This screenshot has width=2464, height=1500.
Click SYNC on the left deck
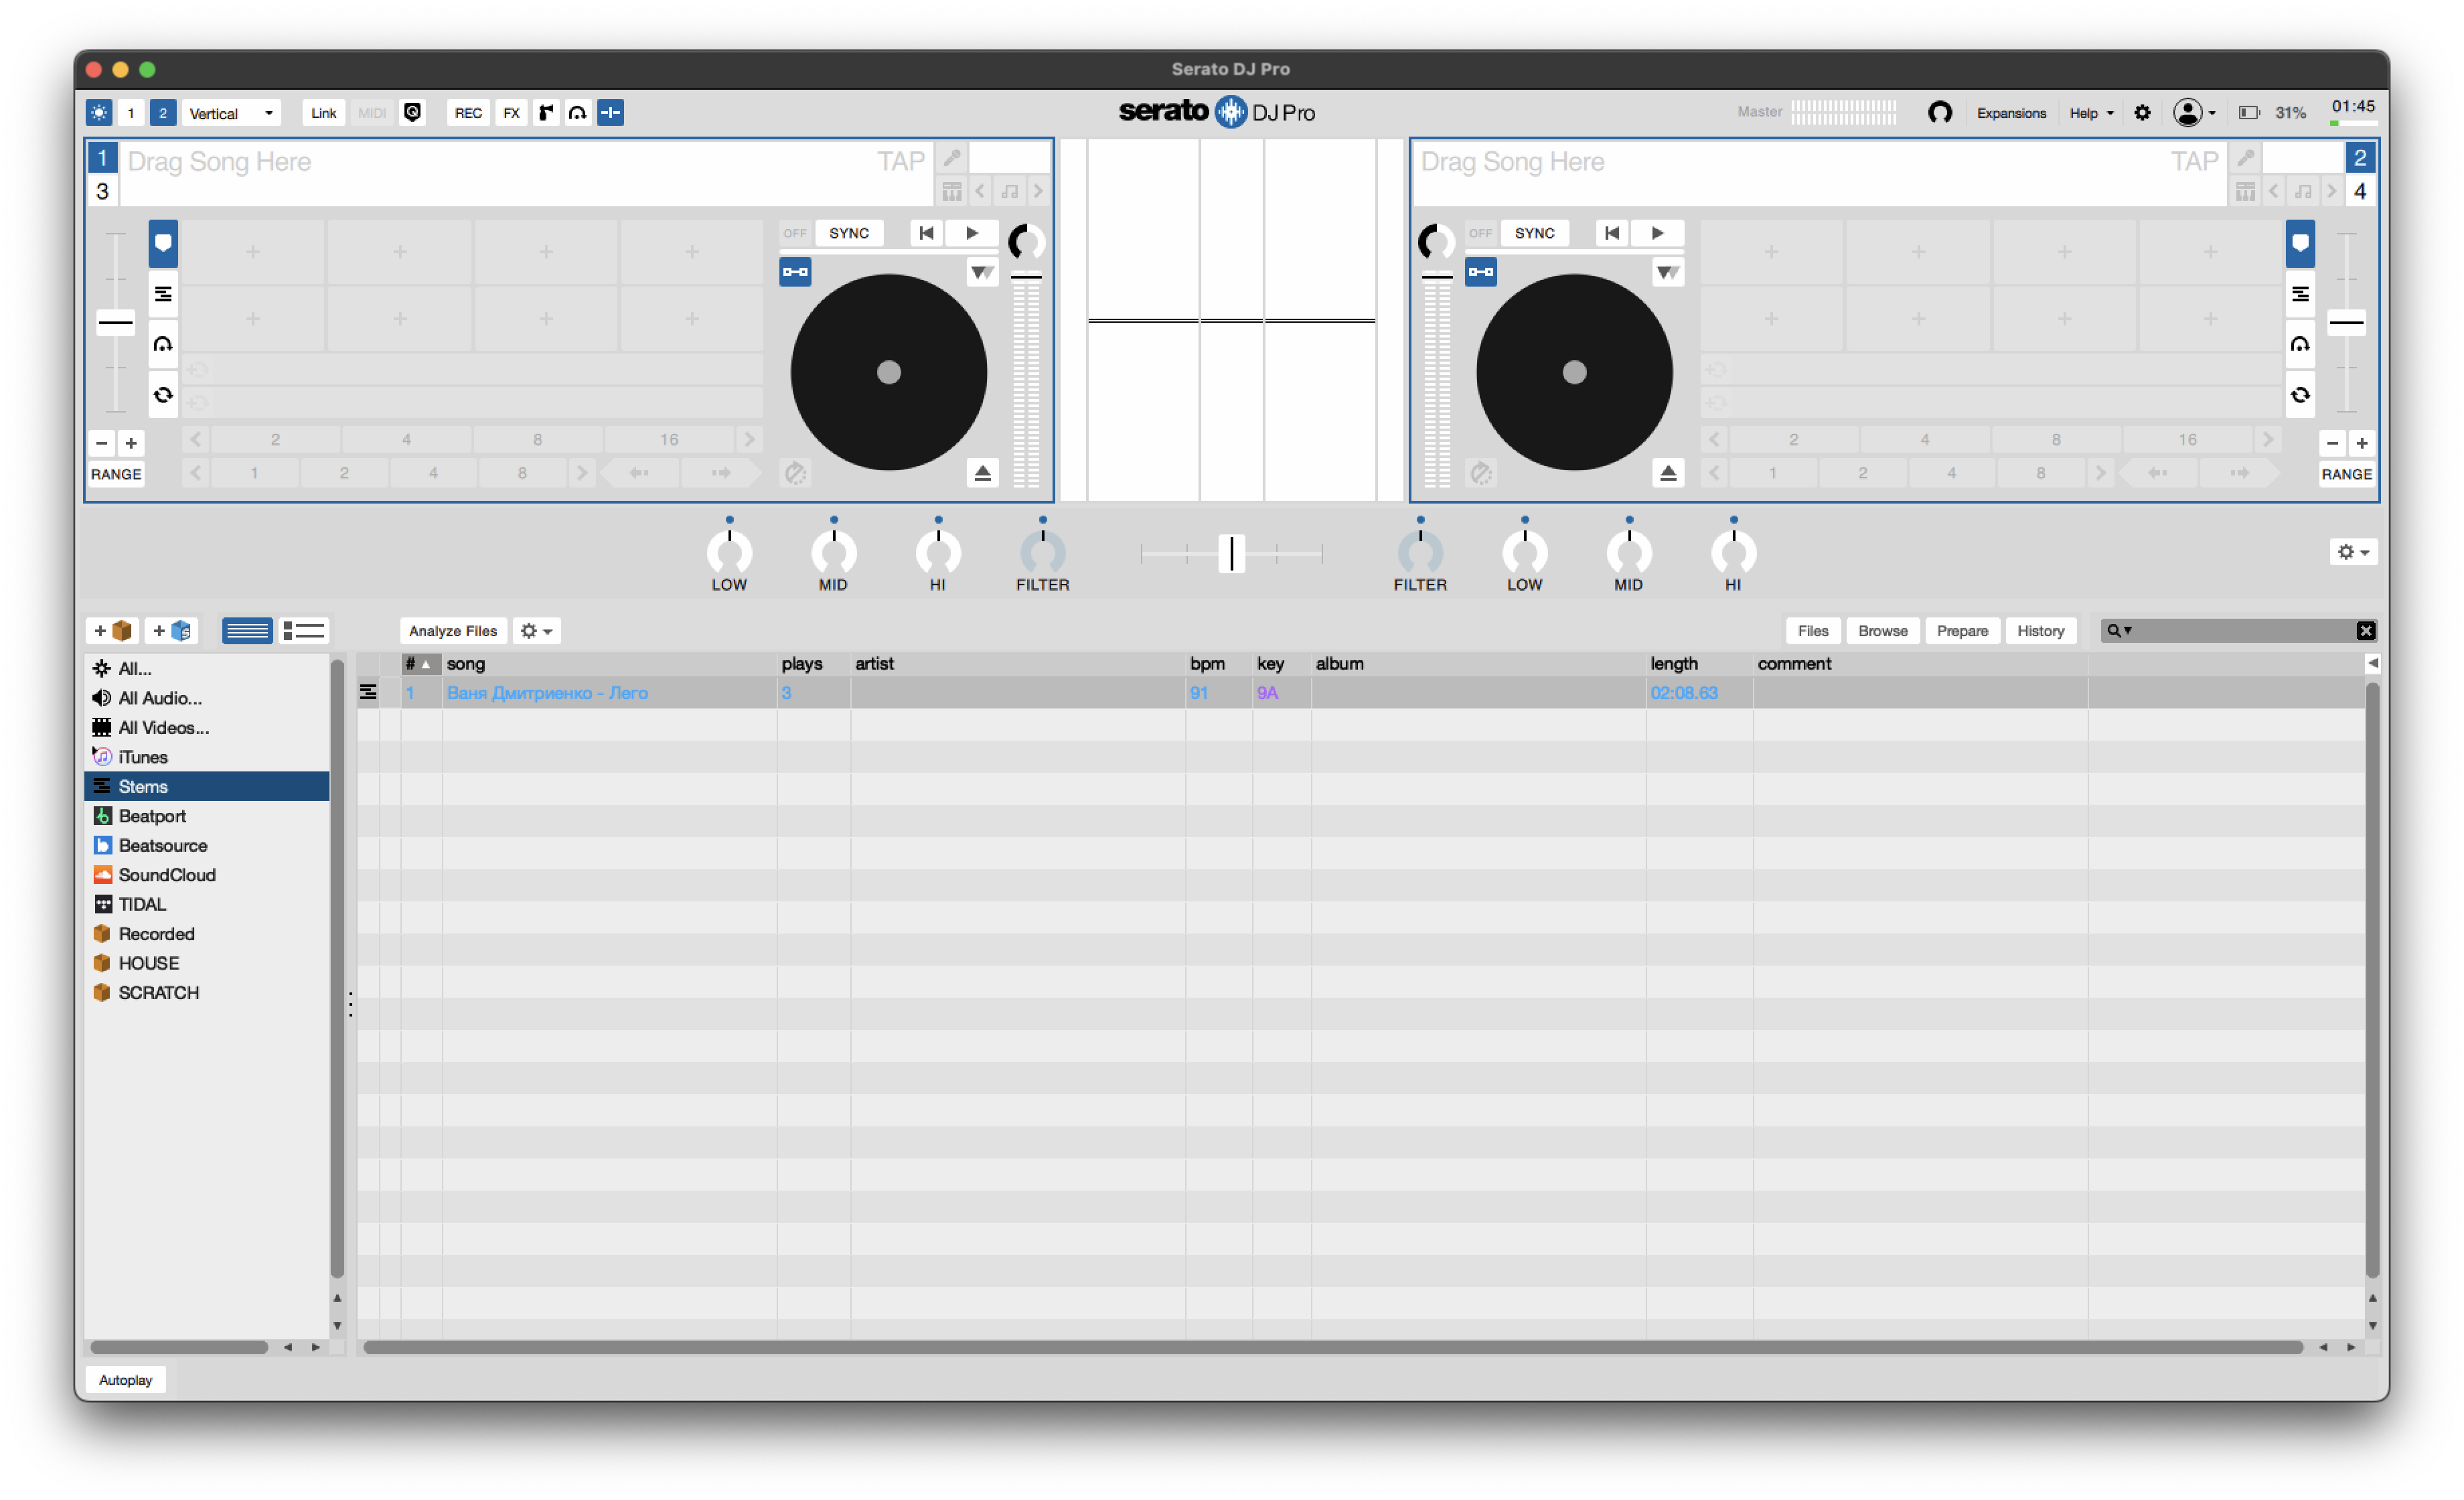[x=849, y=233]
